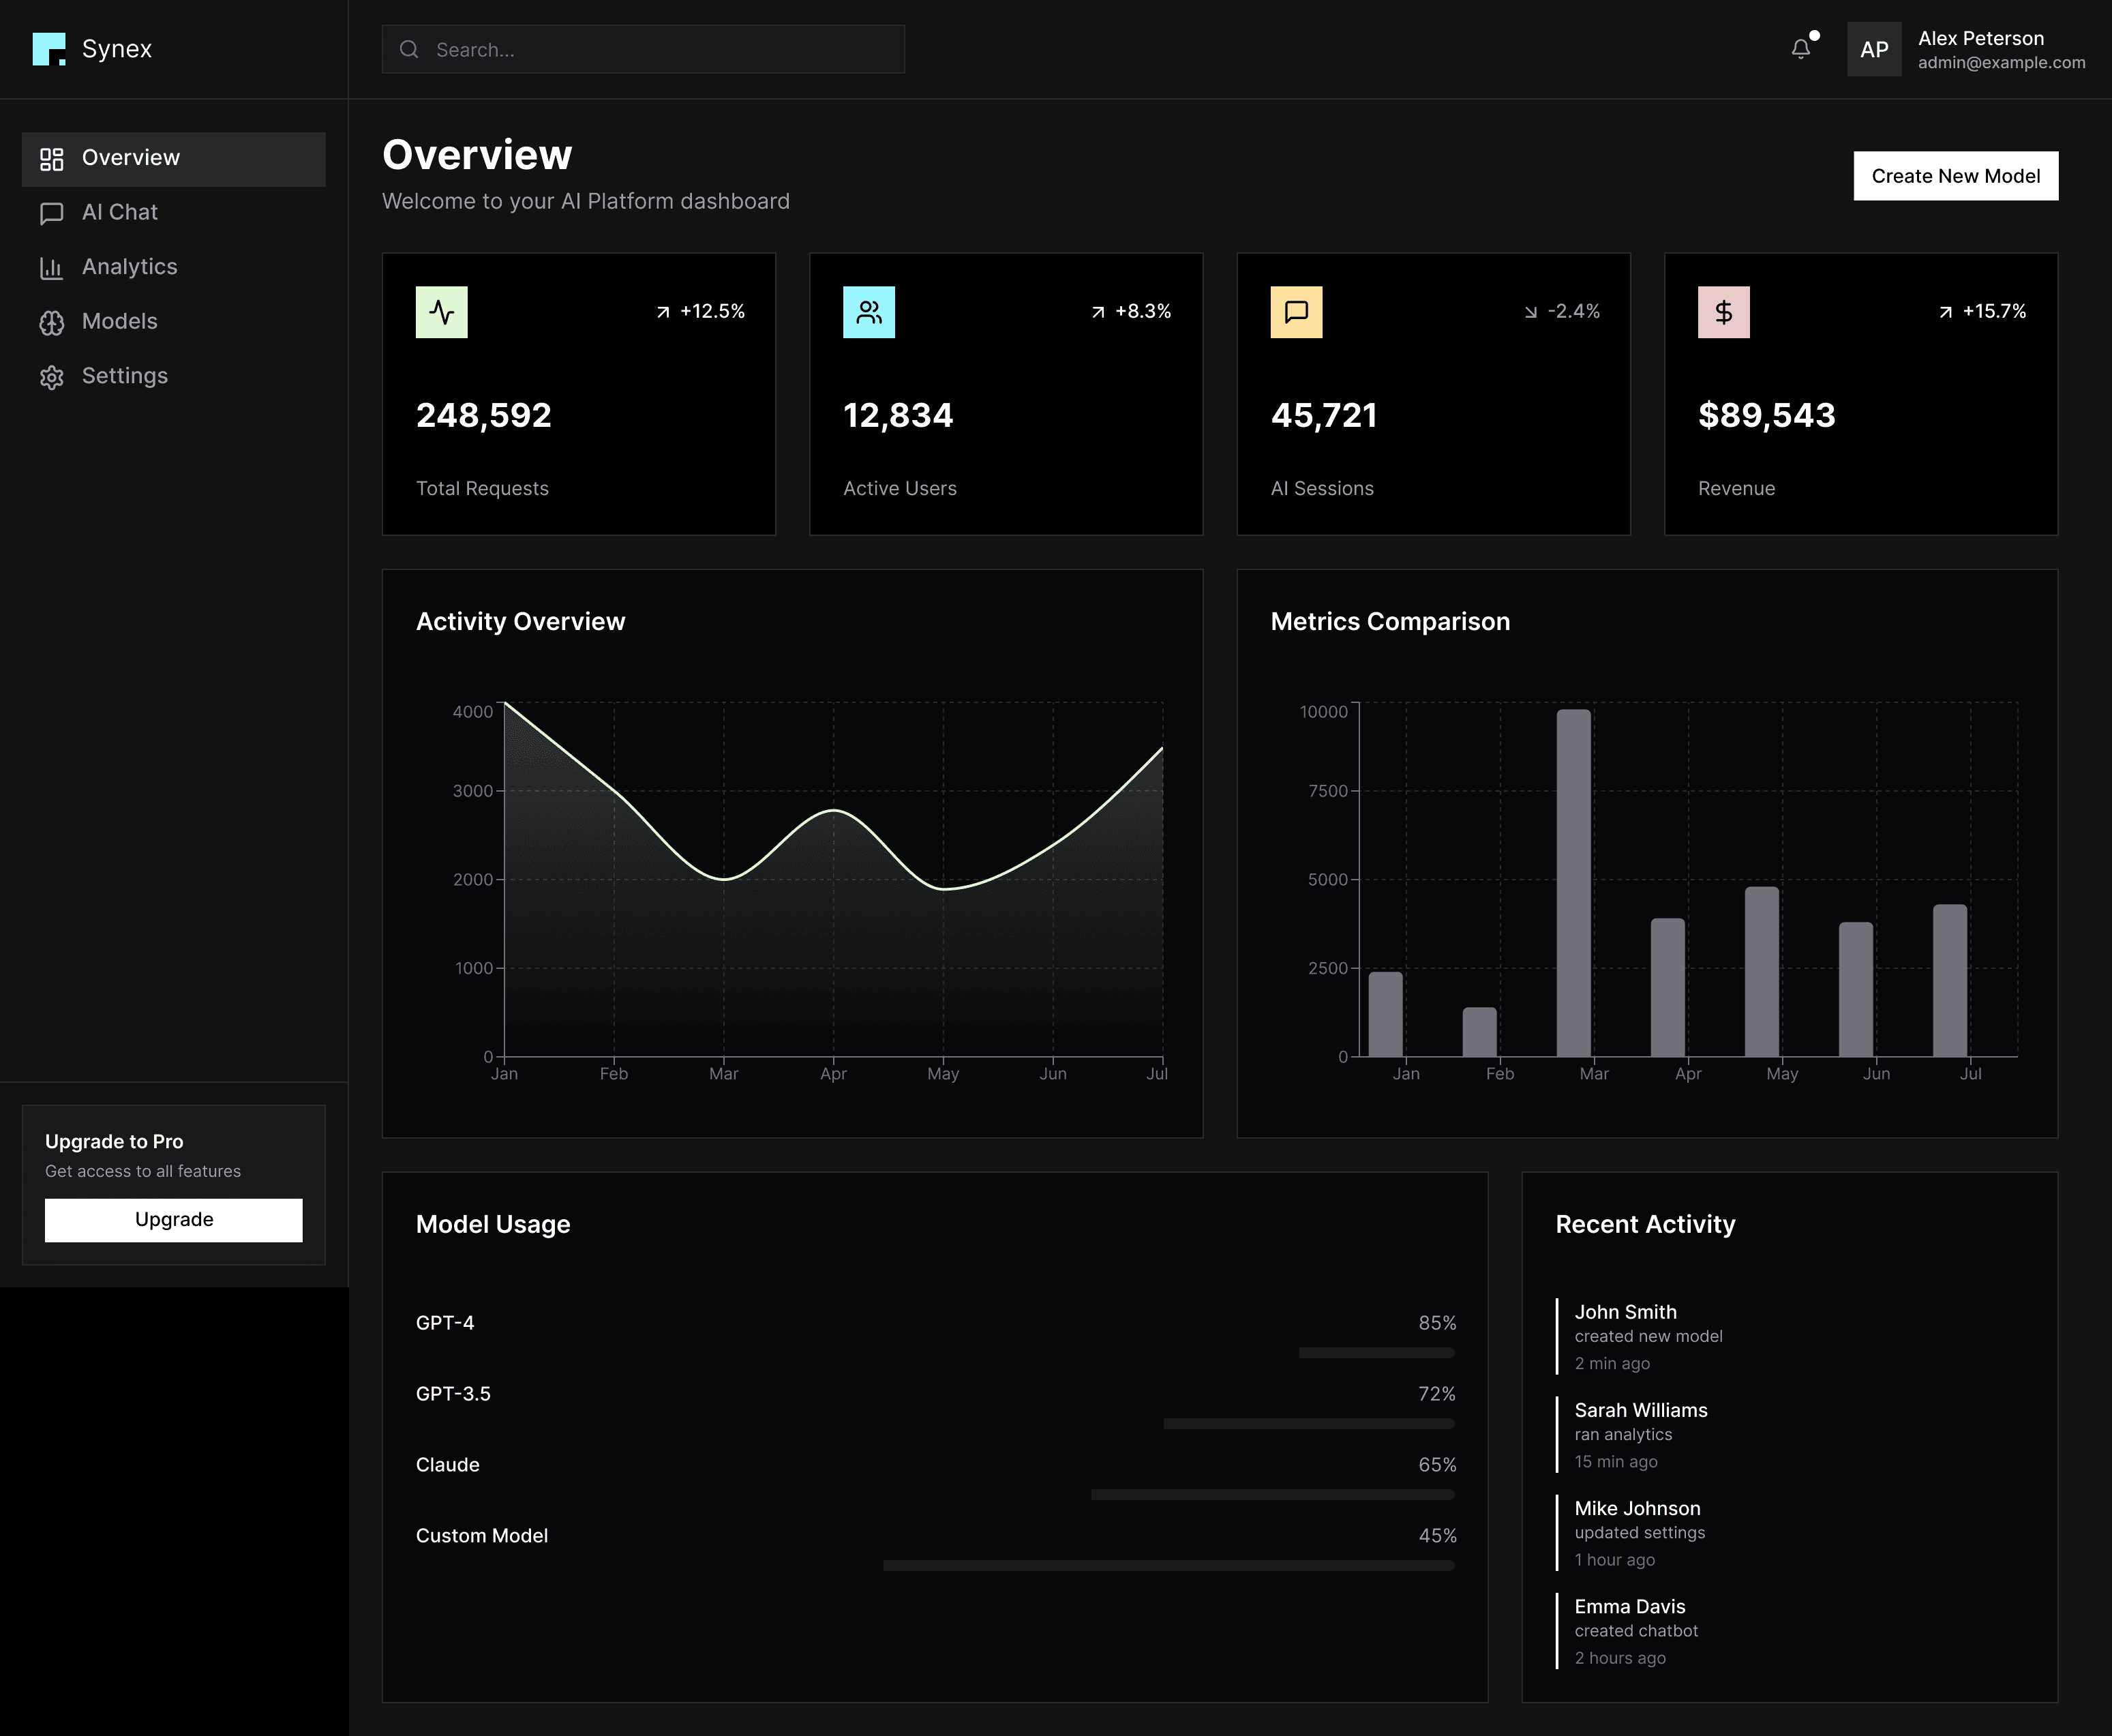The height and width of the screenshot is (1736, 2112).
Task: Click the Synex logo icon
Action: pyautogui.click(x=48, y=49)
